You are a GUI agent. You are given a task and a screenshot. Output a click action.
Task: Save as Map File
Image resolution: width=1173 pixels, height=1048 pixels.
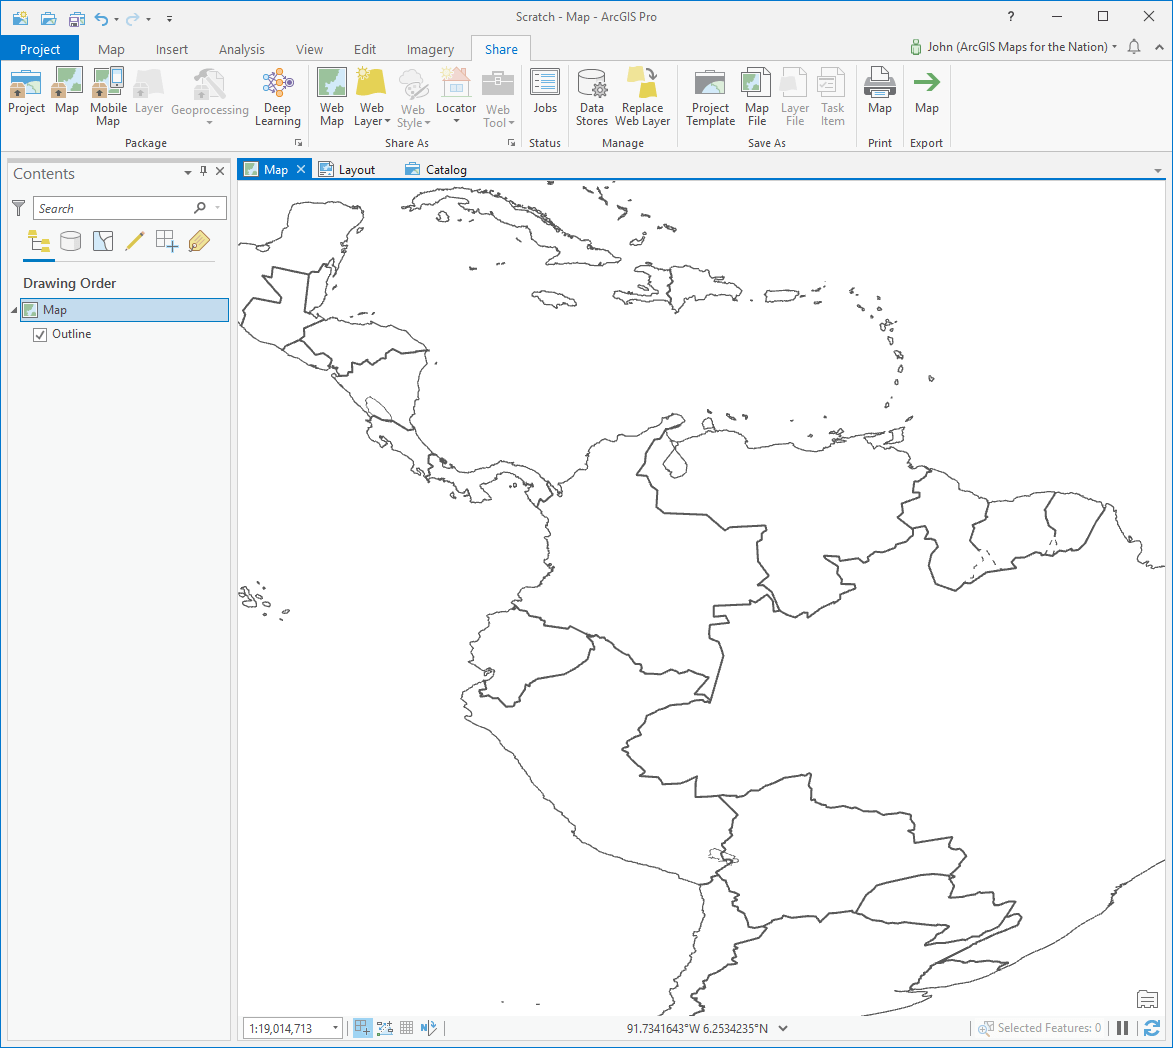756,96
